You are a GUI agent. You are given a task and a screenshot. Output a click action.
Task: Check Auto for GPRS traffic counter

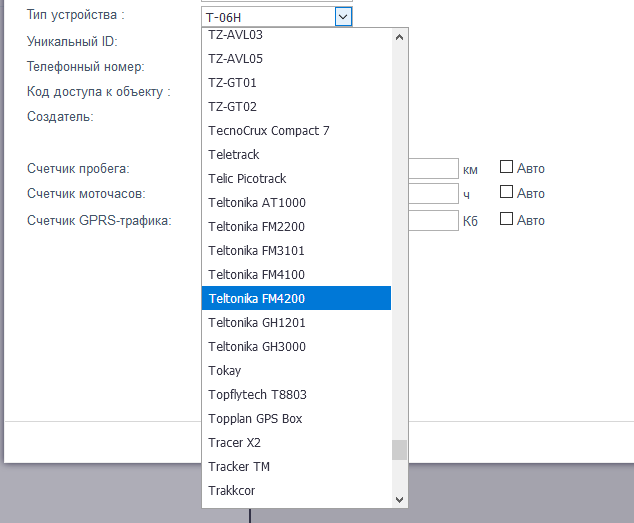(506, 219)
